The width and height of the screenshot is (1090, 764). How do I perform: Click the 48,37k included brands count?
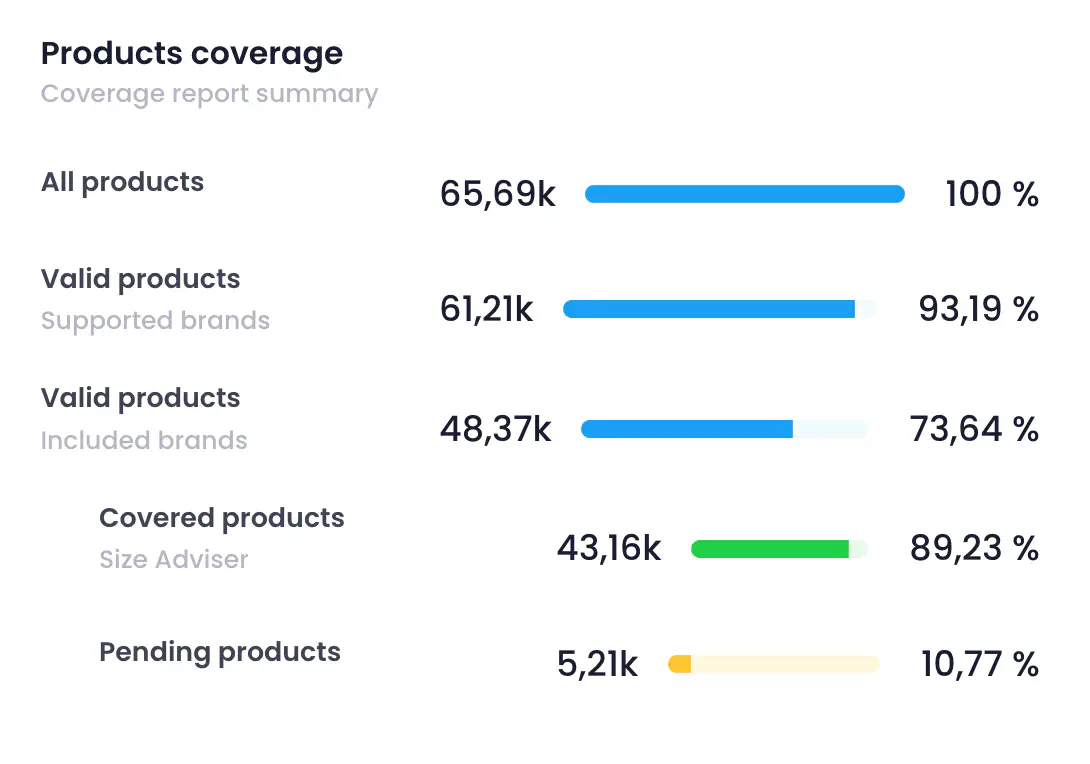[x=495, y=430]
